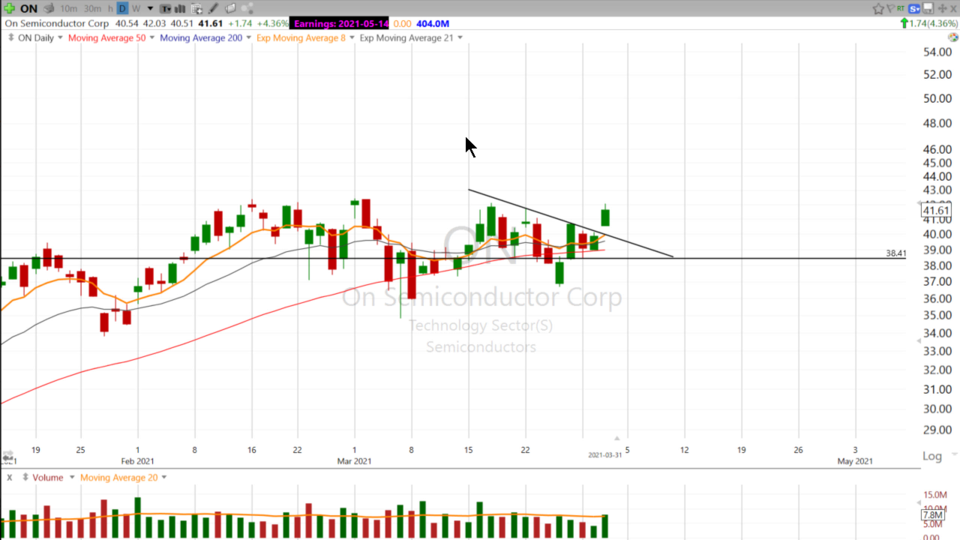Click the descending trendline on chart
This screenshot has width=960, height=540.
point(569,223)
